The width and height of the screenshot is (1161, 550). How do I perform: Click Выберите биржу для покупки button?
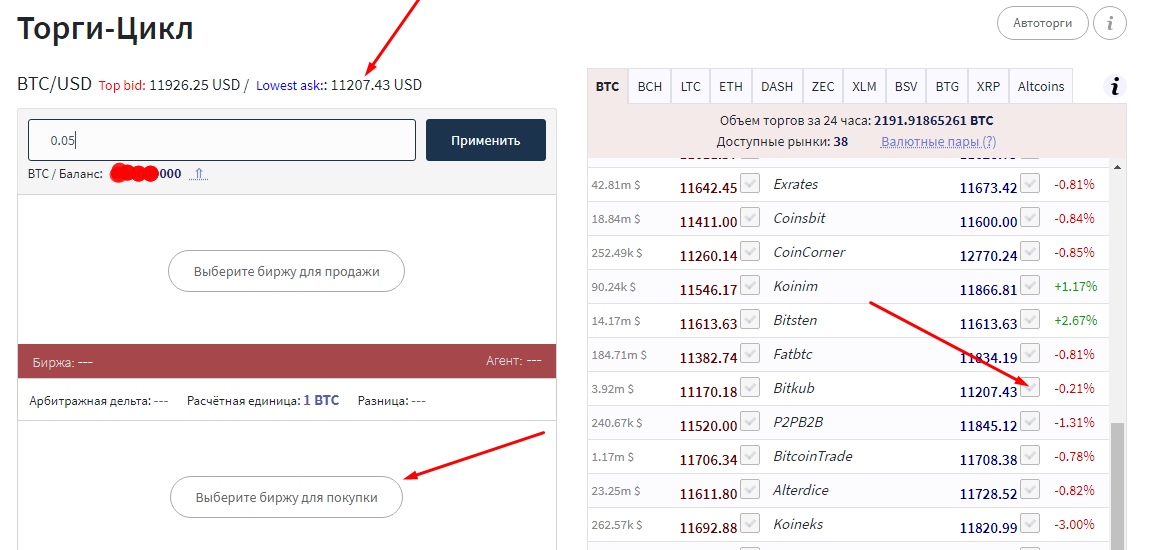(x=287, y=497)
